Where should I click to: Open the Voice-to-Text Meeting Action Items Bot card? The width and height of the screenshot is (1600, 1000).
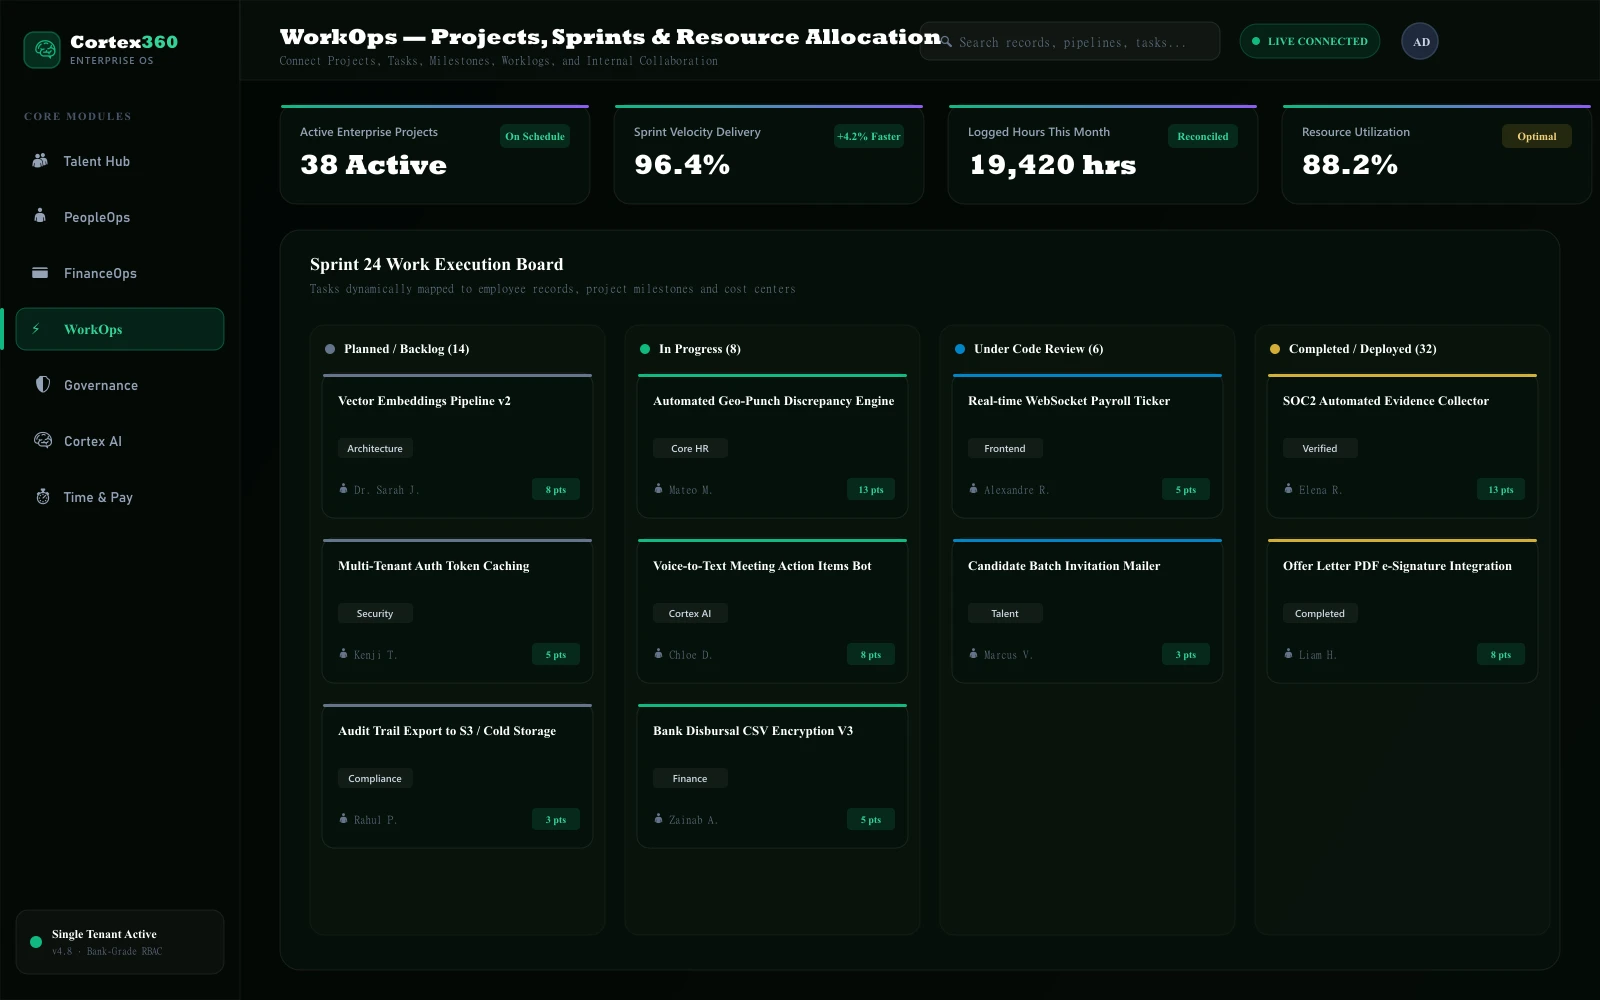tap(772, 611)
